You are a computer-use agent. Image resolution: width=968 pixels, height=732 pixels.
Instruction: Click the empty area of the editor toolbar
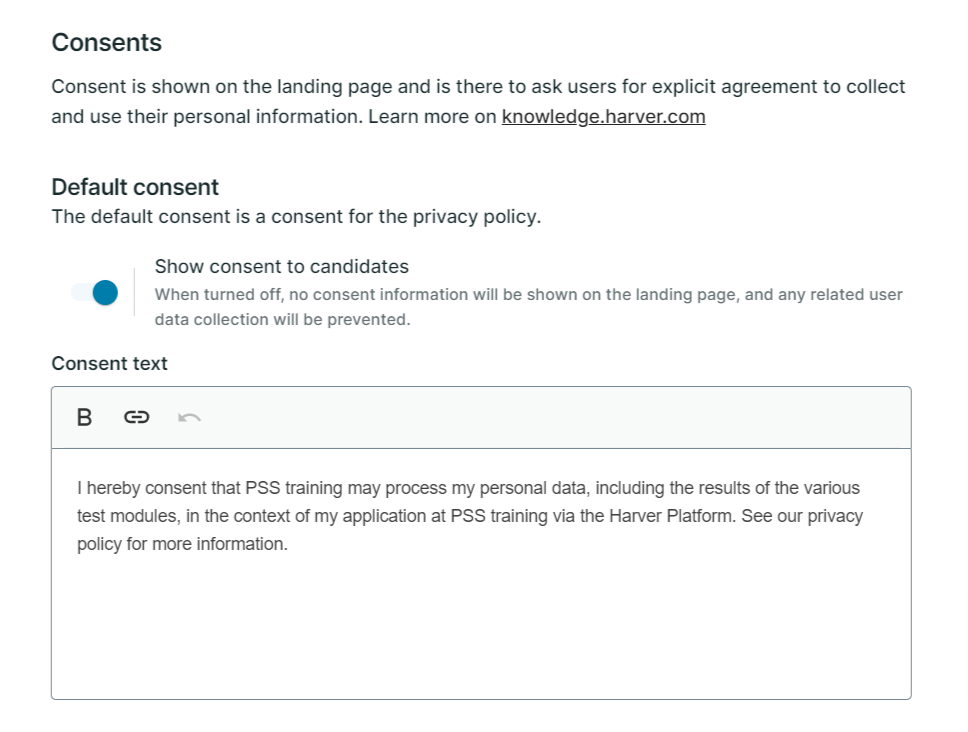pos(556,418)
